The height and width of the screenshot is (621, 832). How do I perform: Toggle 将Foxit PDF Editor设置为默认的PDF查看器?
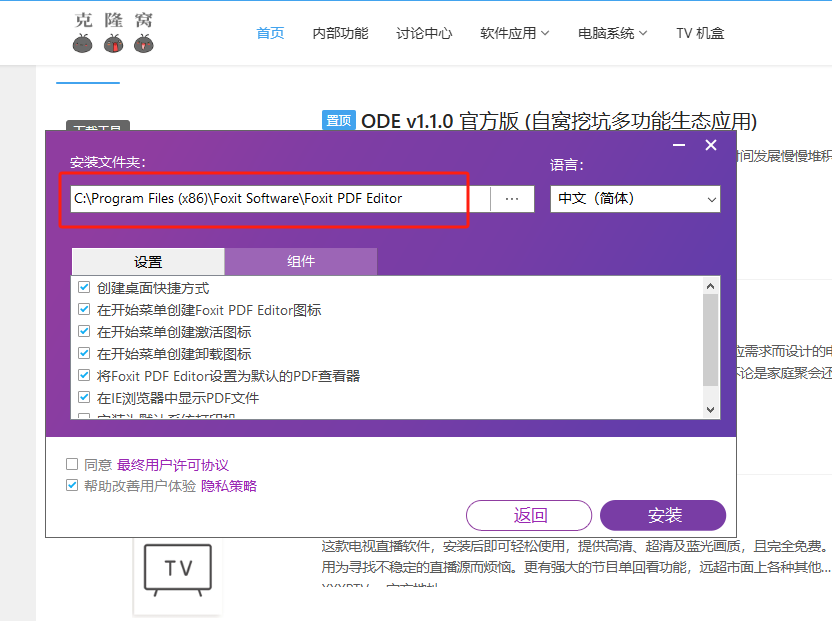point(84,376)
